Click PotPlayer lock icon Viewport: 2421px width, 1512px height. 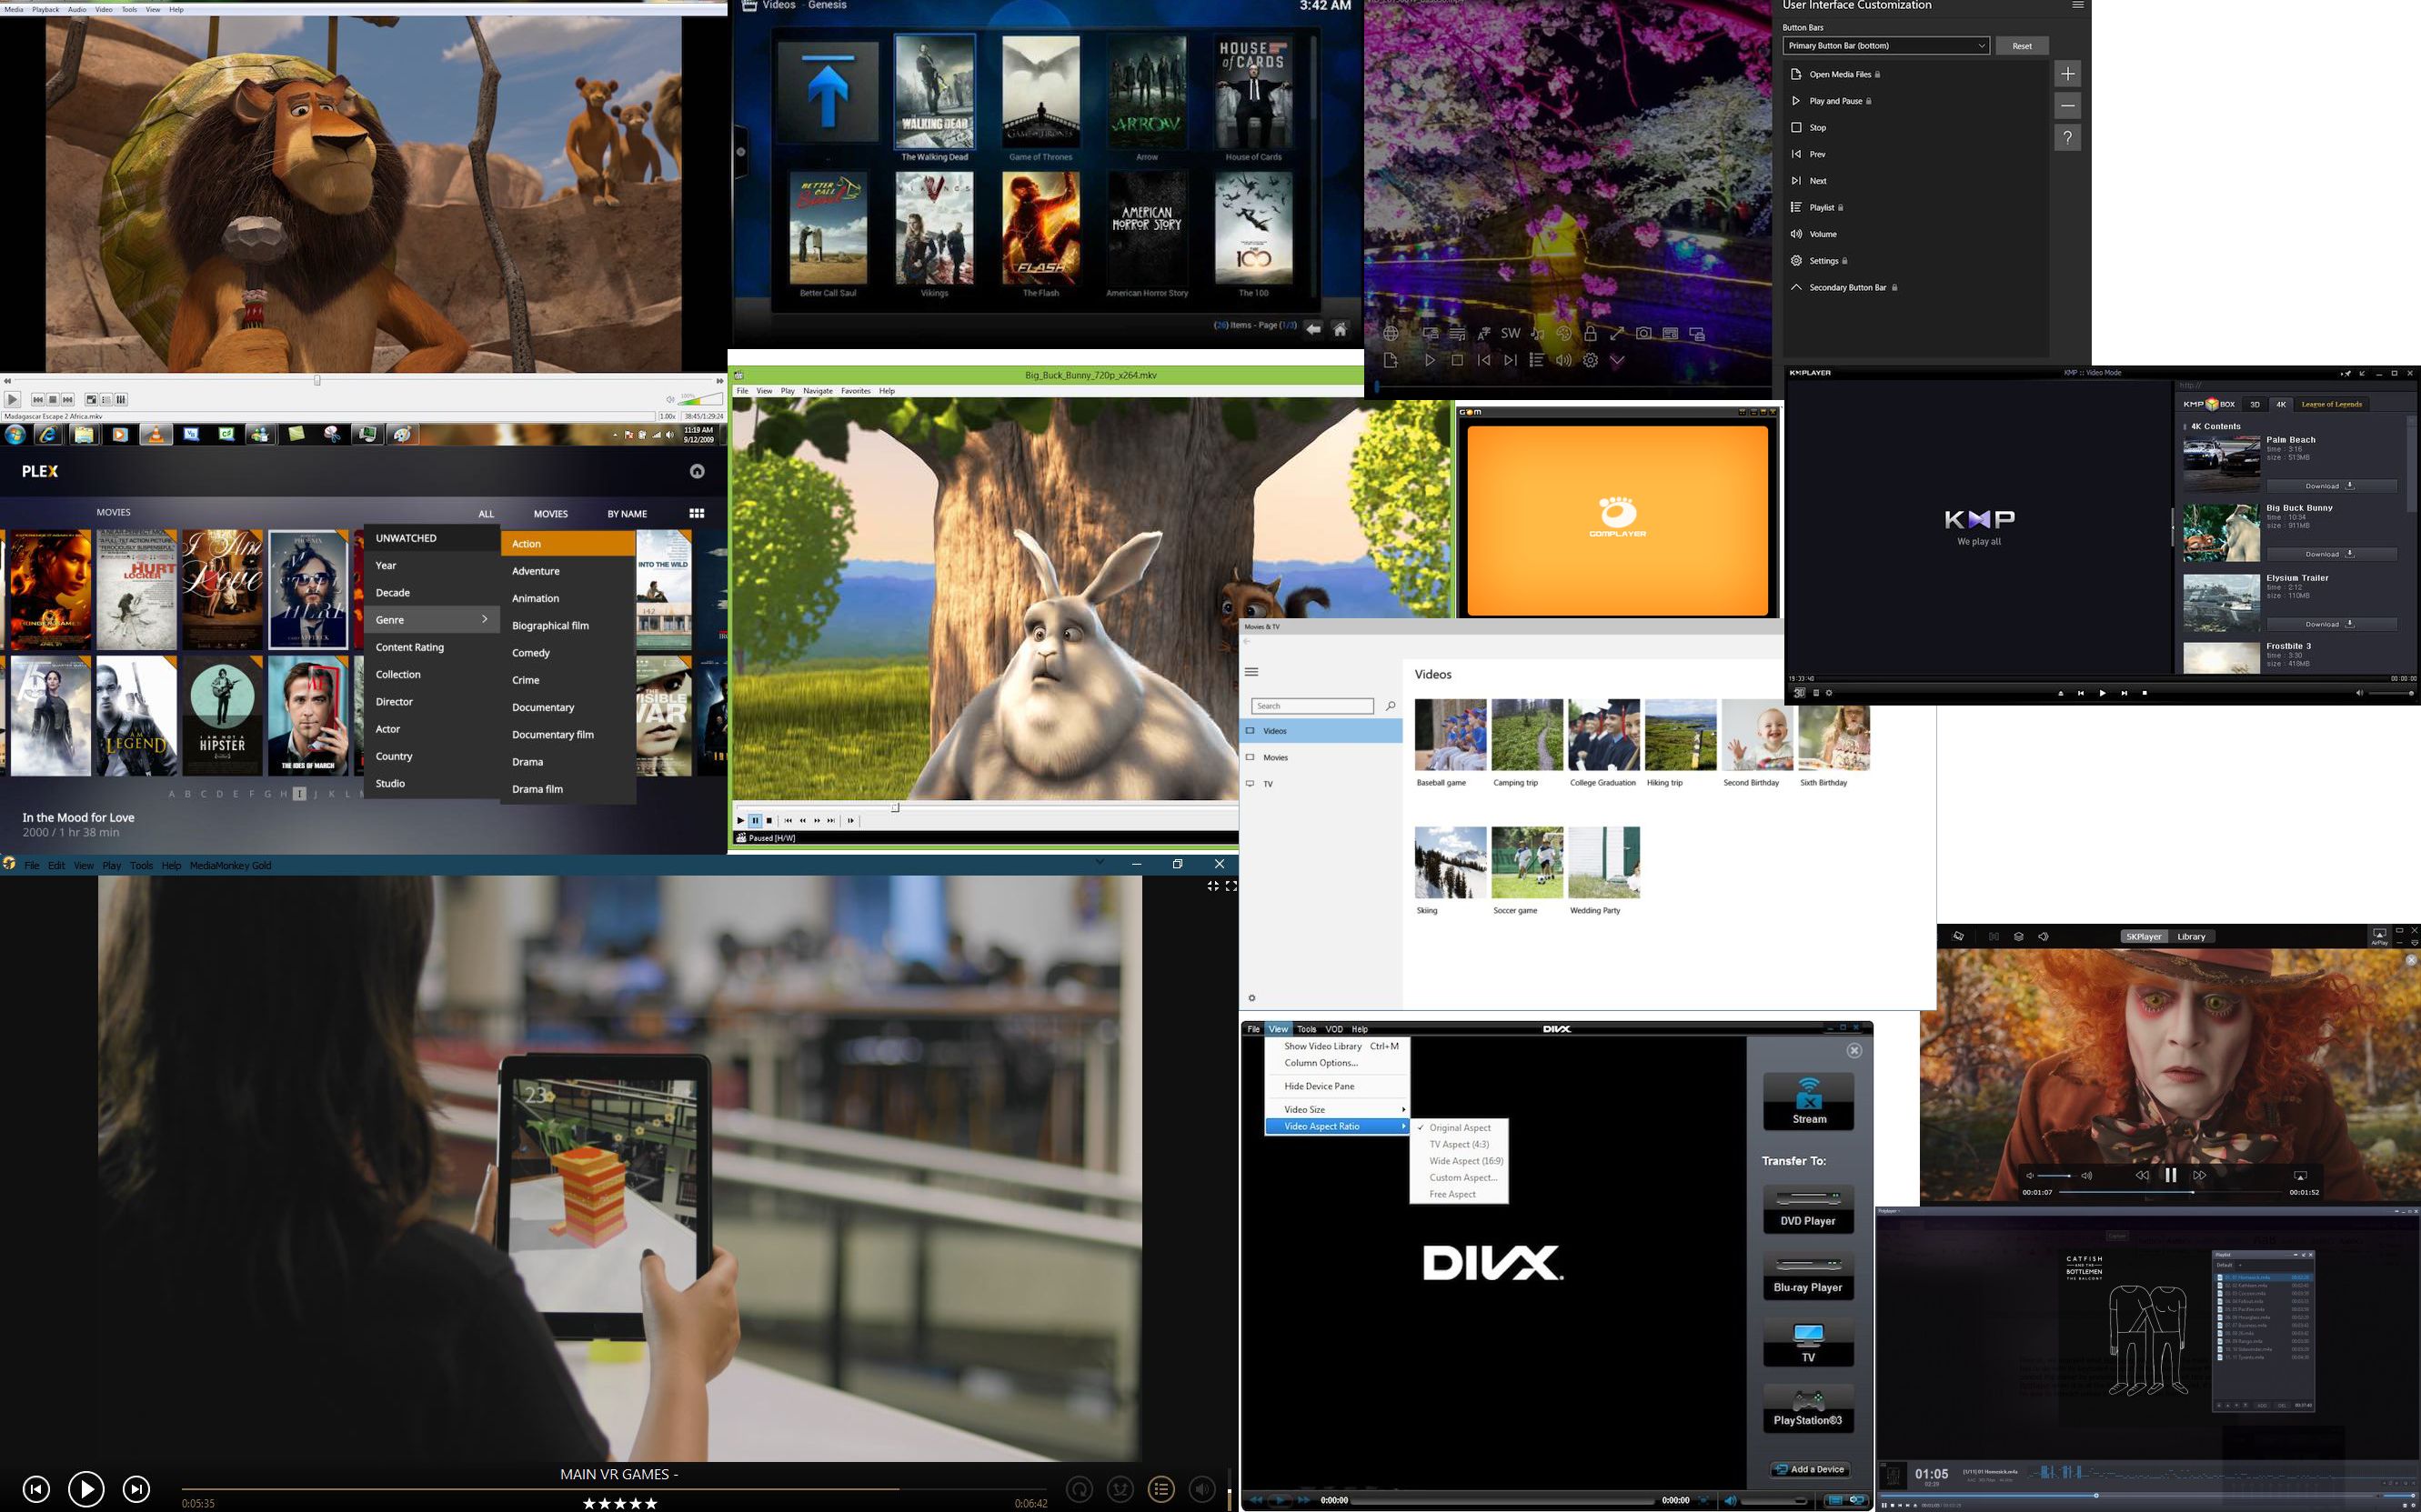point(1590,333)
